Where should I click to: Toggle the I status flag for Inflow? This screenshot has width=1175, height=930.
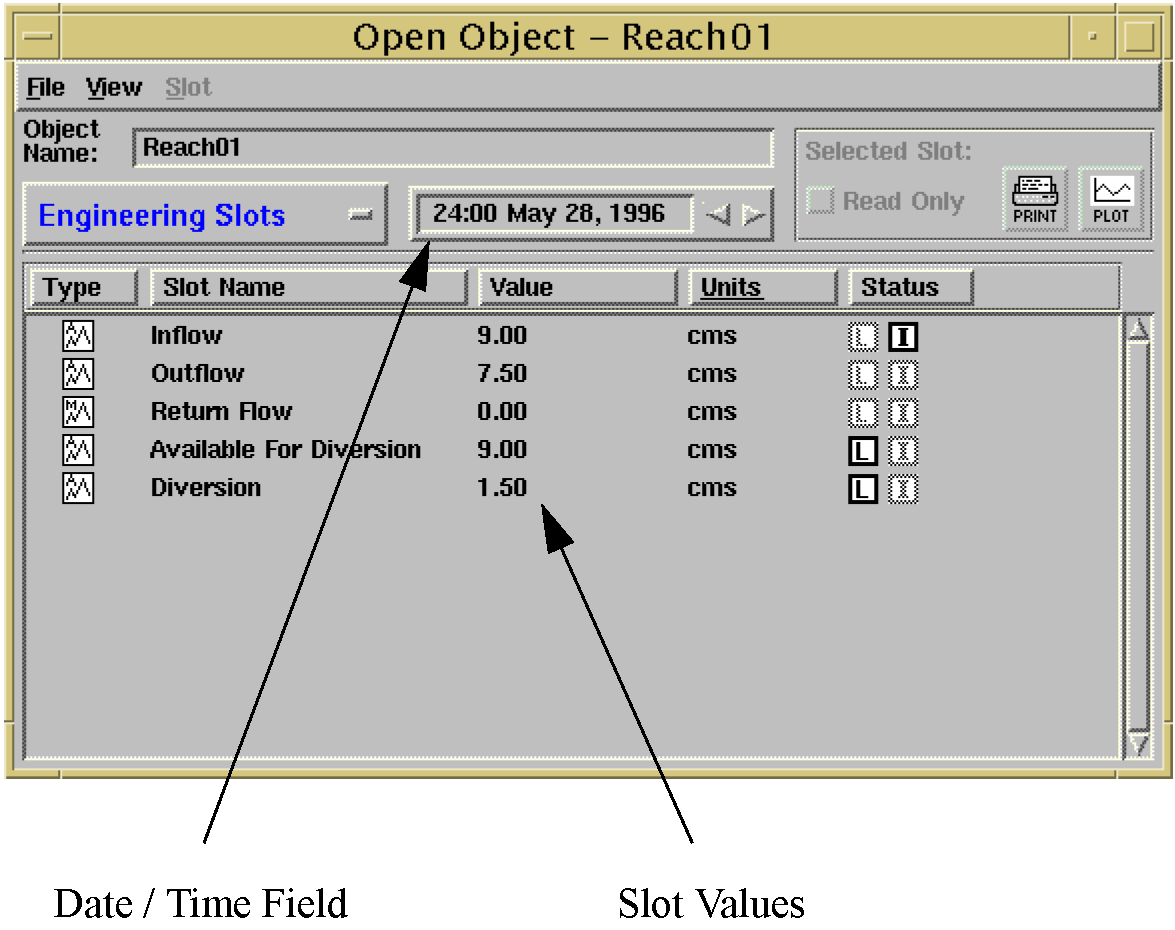(x=902, y=337)
